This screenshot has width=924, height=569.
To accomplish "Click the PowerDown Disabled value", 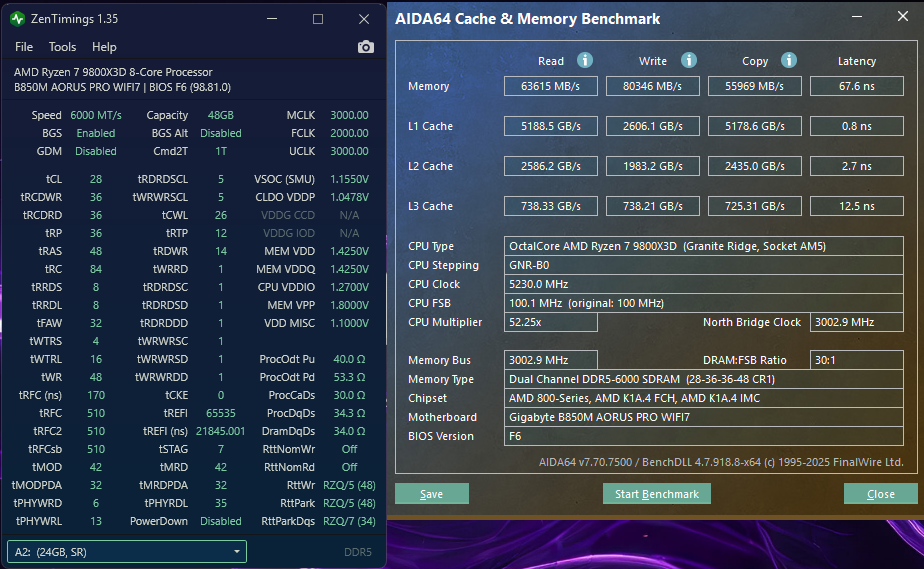I will coord(220,521).
